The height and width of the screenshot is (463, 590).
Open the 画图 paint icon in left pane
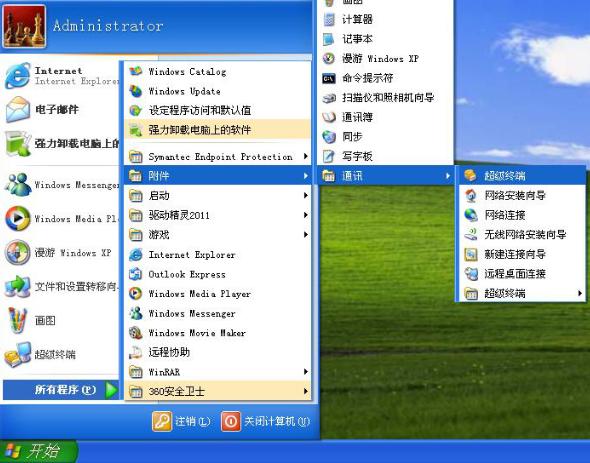[18, 320]
